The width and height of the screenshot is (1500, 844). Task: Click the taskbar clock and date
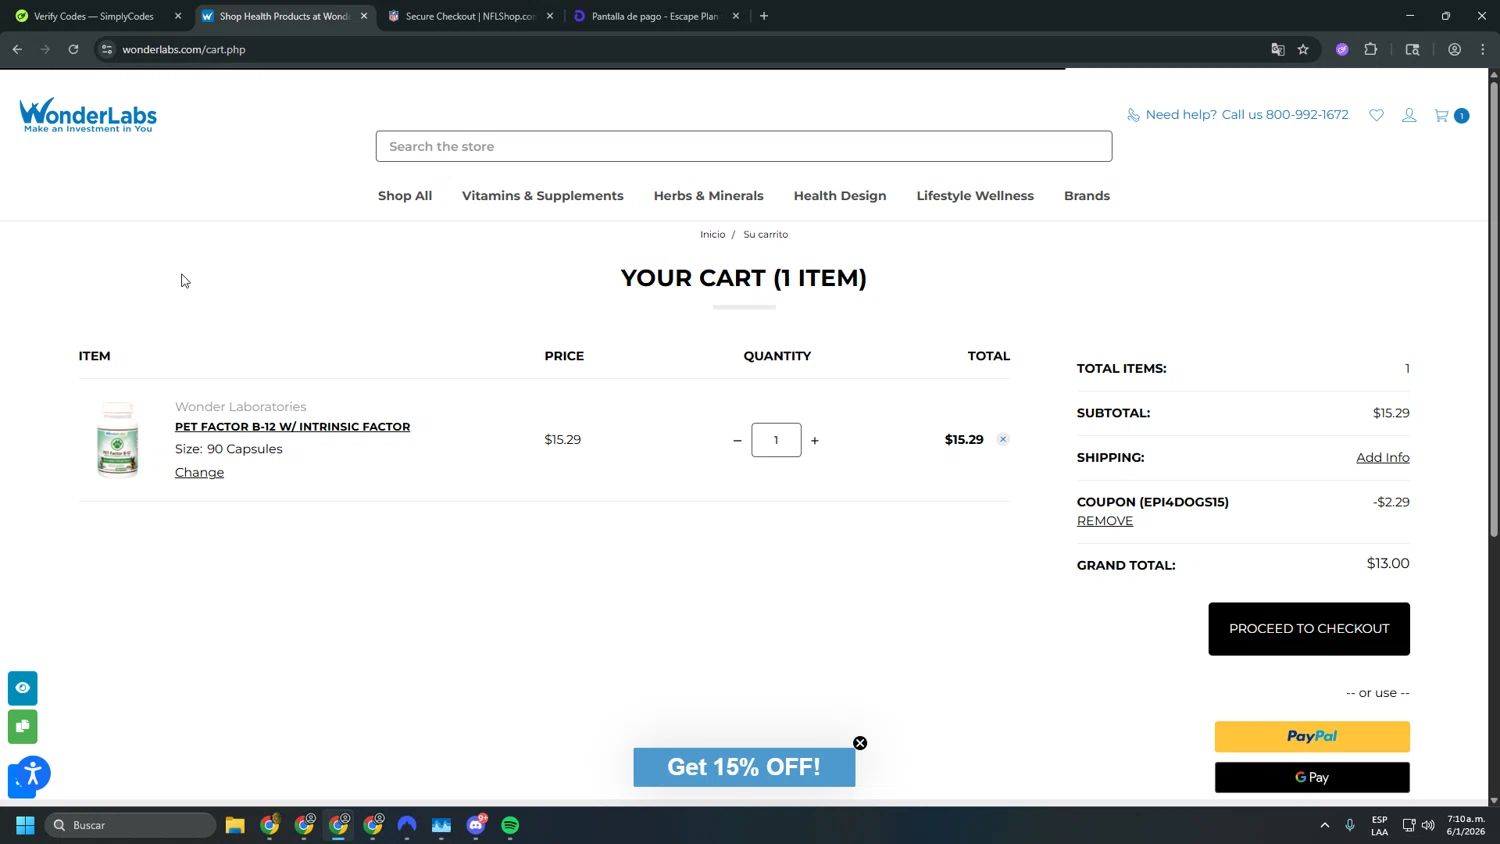[1466, 825]
